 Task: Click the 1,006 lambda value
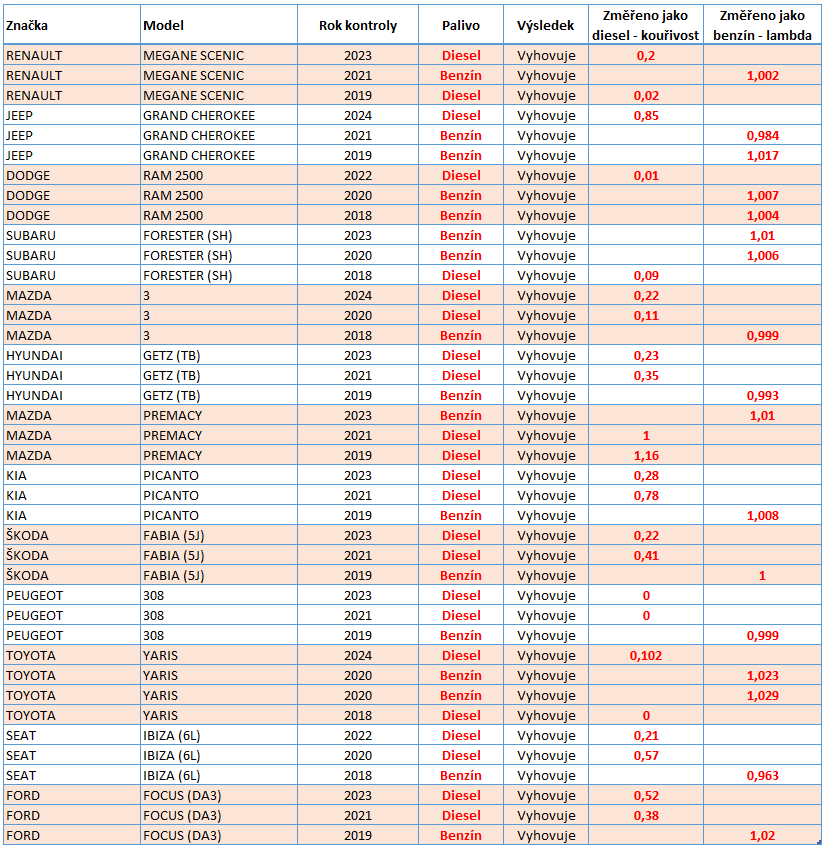click(762, 256)
